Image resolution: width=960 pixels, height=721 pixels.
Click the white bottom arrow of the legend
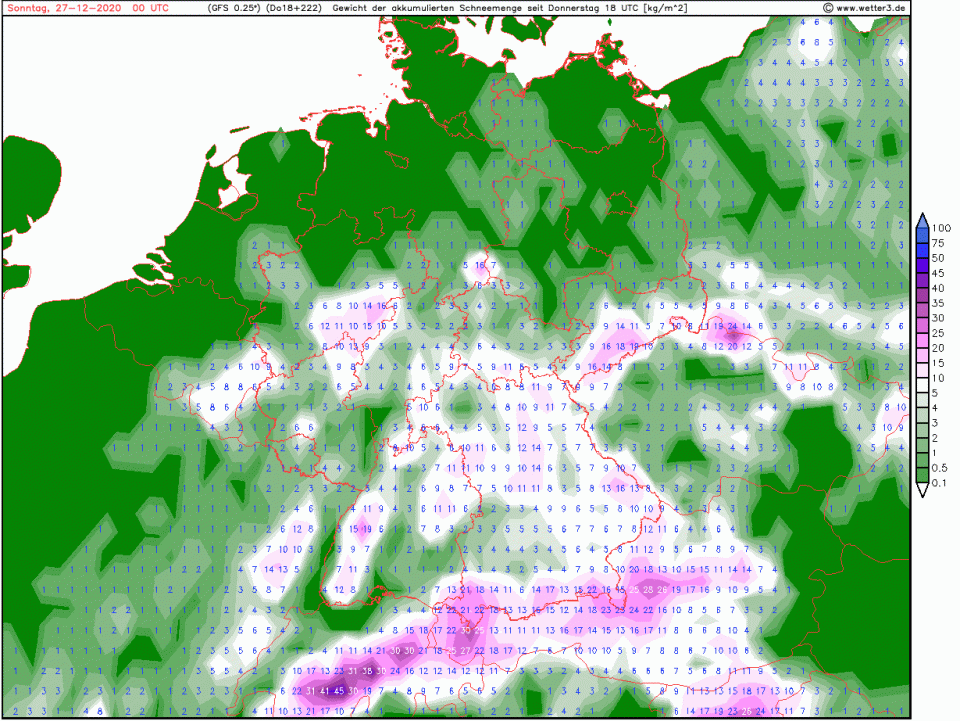coord(923,490)
